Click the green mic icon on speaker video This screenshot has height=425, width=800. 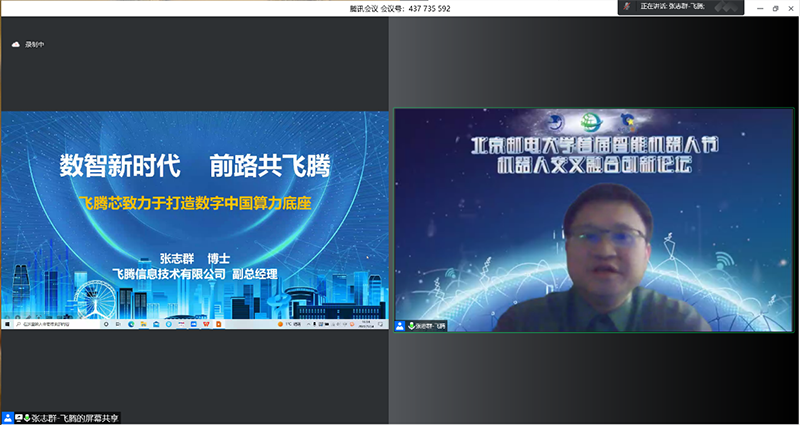(411, 326)
